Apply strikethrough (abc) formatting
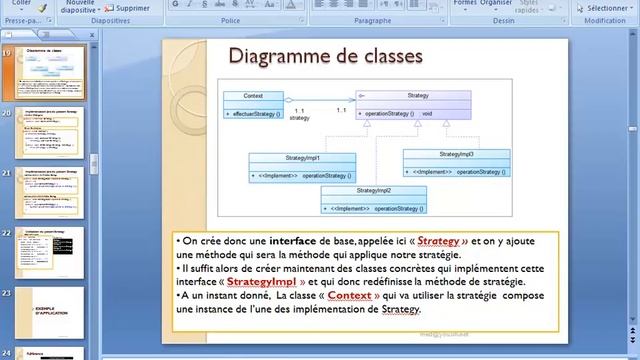The width and height of the screenshot is (640, 360). [220, 4]
